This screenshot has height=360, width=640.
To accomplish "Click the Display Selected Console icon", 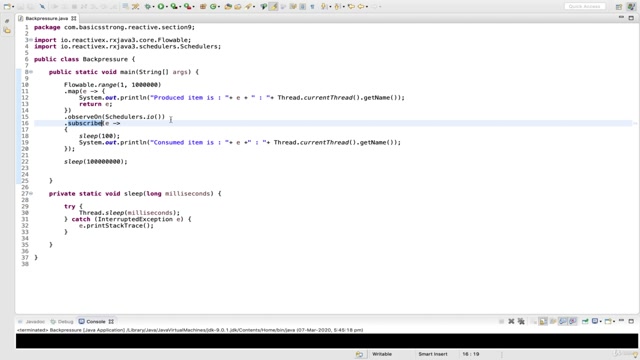I will click(595, 322).
